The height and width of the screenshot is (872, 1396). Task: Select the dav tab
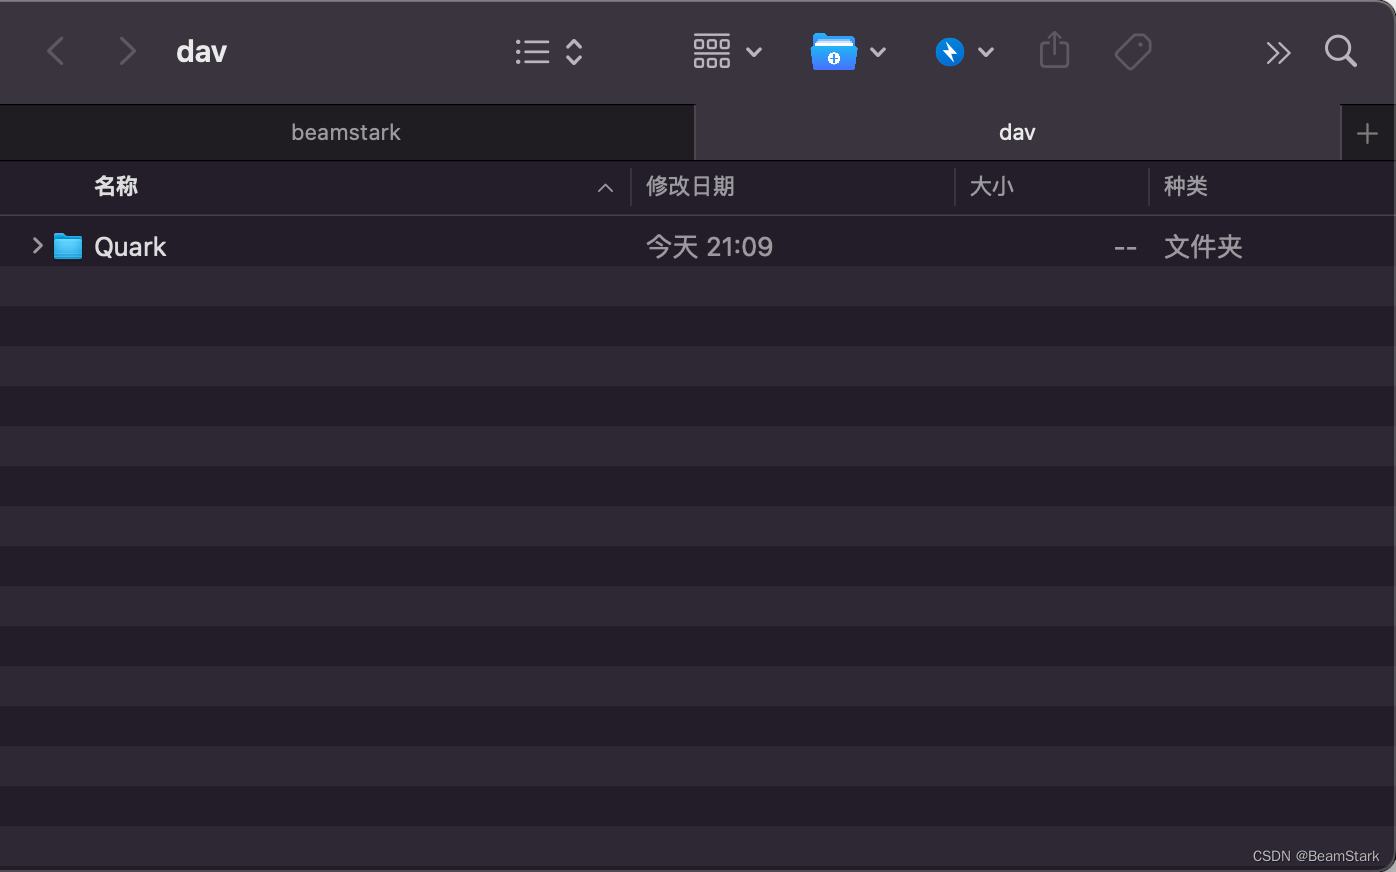[x=1016, y=132]
